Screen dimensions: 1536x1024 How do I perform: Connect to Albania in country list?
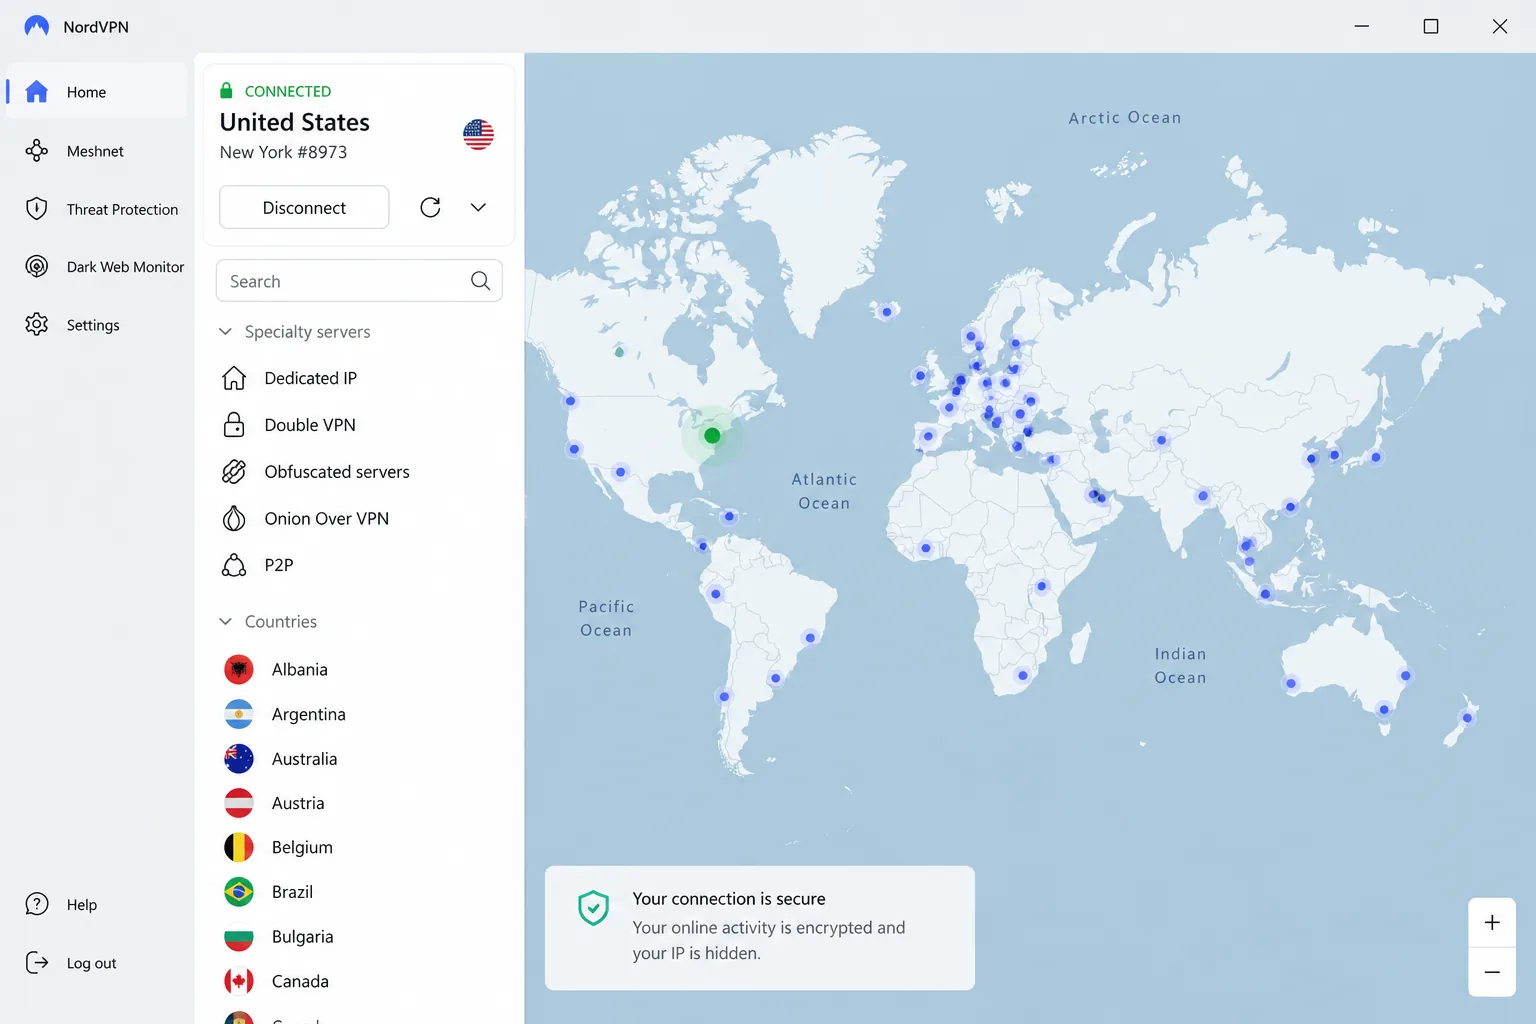[x=360, y=669]
